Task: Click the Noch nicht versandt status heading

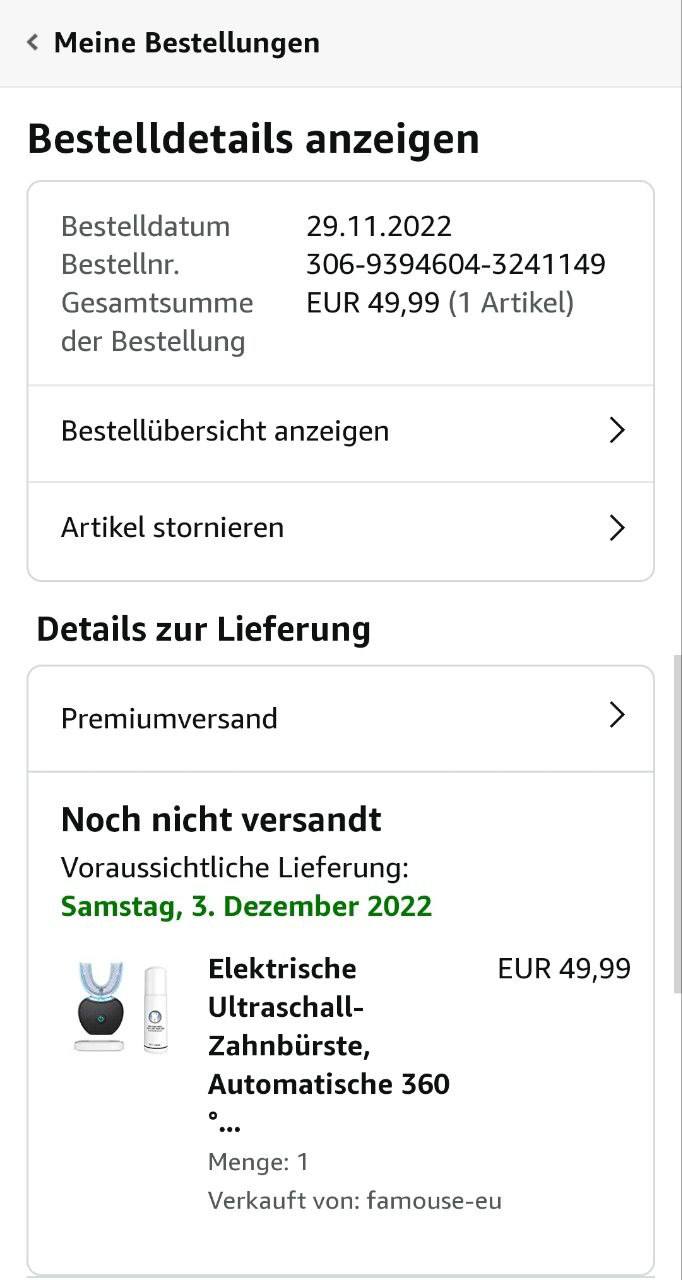Action: point(221,820)
